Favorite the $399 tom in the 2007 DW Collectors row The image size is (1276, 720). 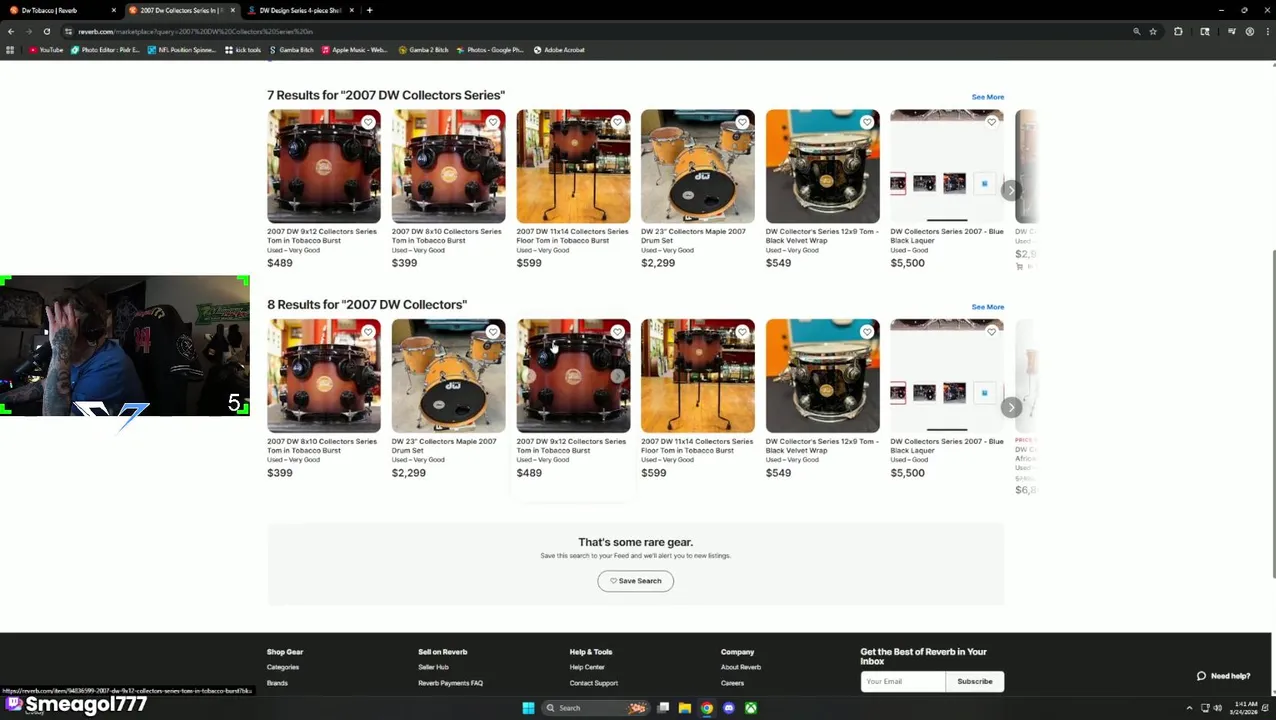coord(368,332)
